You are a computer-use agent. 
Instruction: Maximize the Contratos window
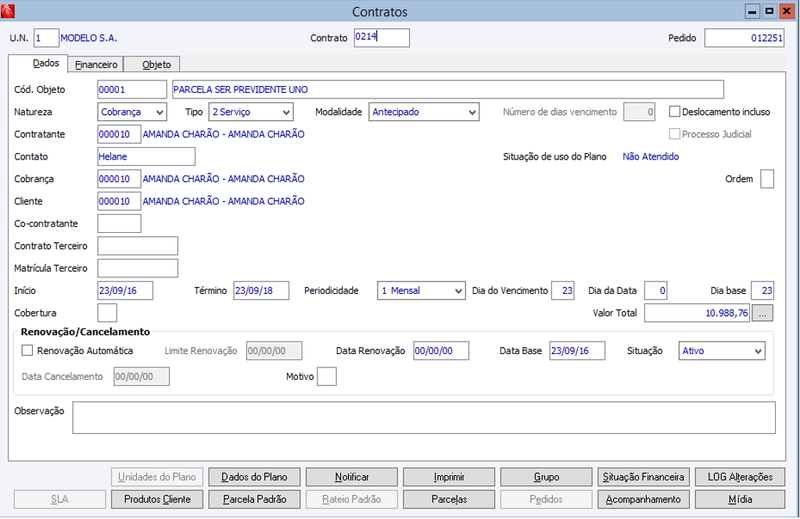[769, 11]
